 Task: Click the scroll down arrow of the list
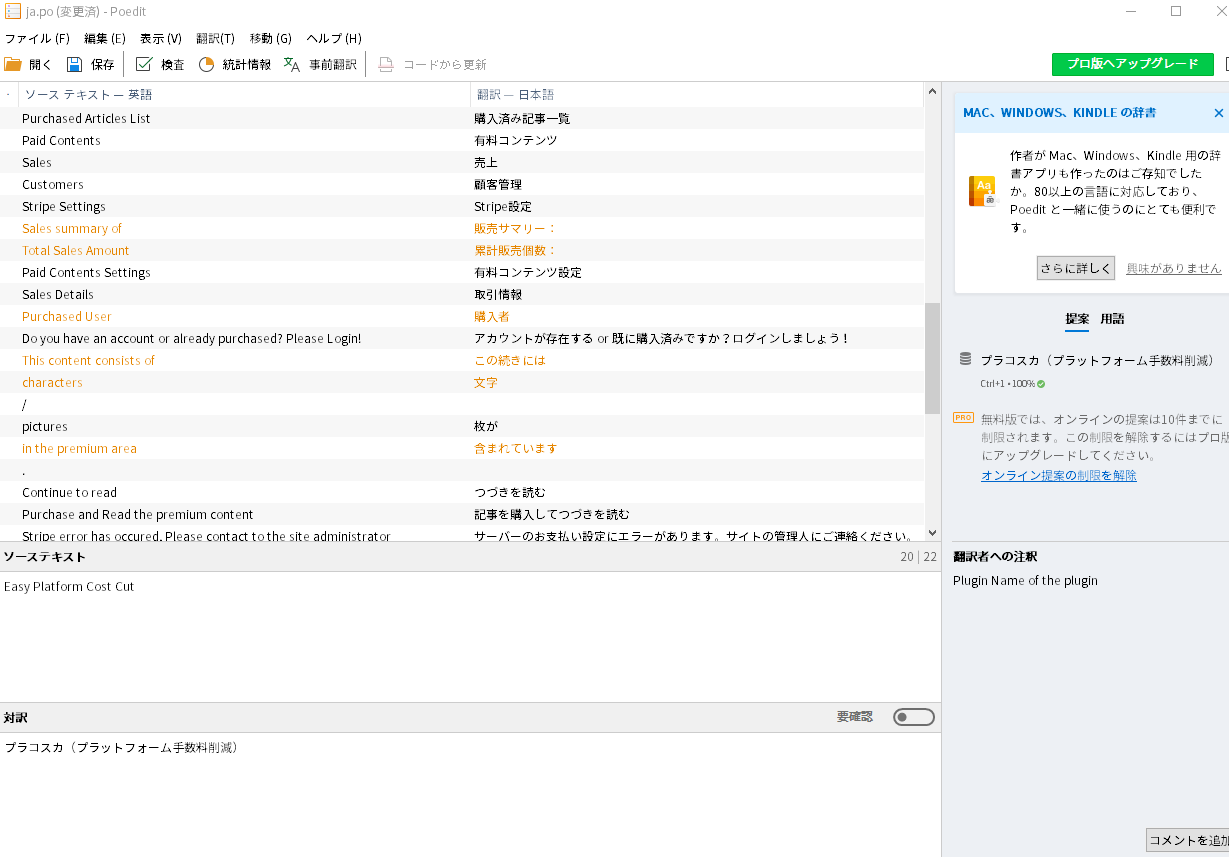coord(932,534)
